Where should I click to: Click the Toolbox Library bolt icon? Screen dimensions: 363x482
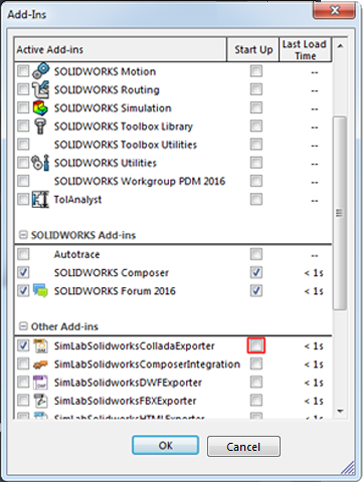pos(40,126)
